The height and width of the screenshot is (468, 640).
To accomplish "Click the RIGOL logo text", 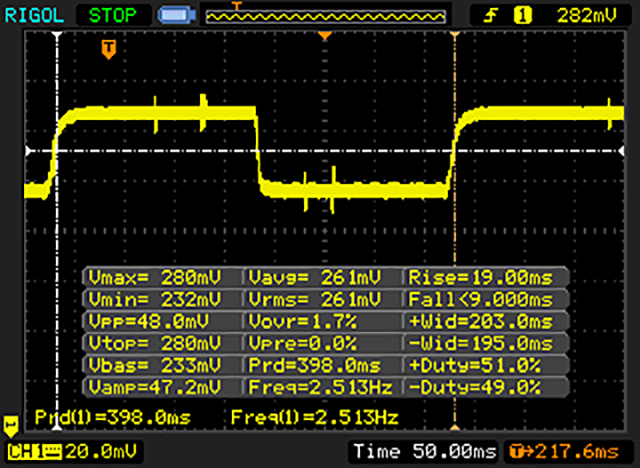I will point(34,16).
